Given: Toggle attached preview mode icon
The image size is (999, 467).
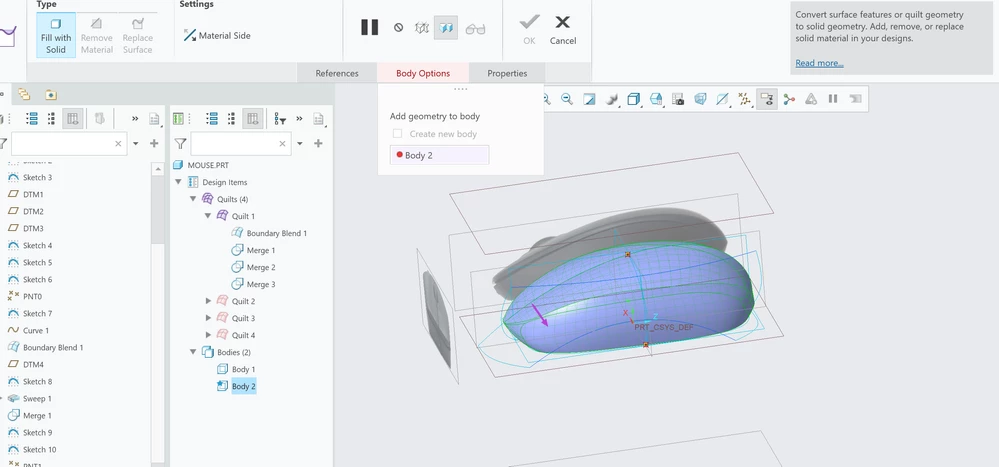Looking at the screenshot, I should click(446, 28).
